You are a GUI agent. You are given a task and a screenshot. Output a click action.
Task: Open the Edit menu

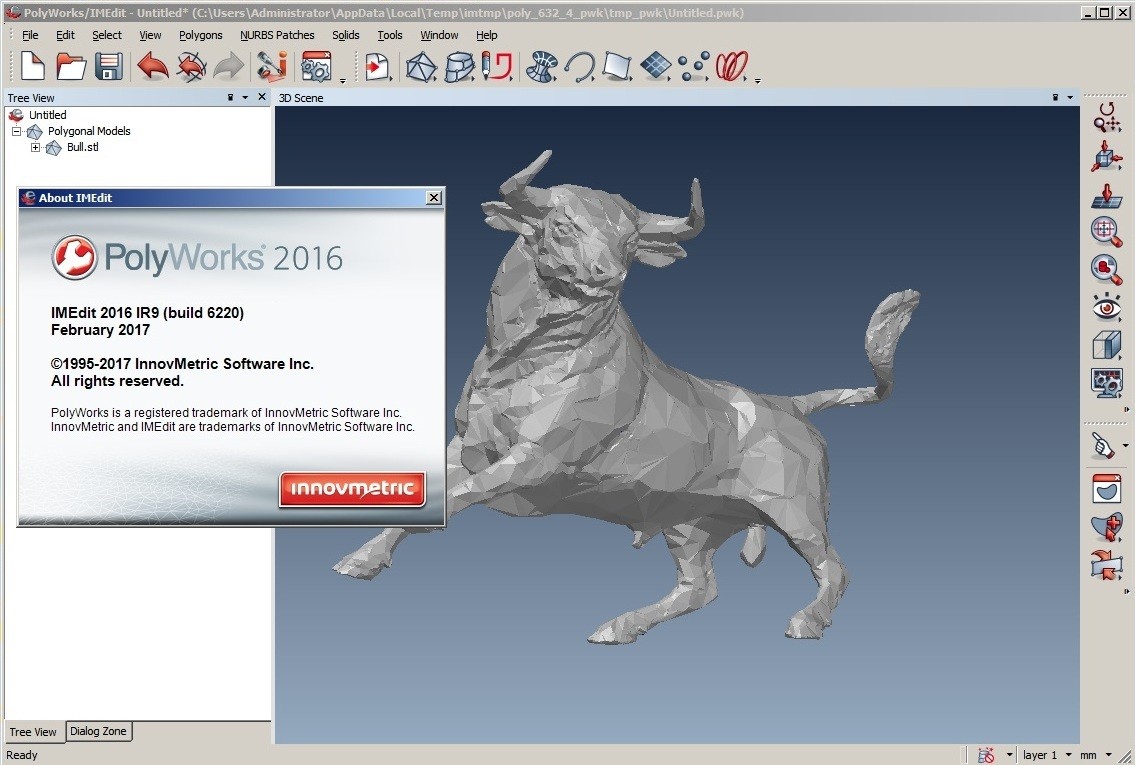point(65,35)
